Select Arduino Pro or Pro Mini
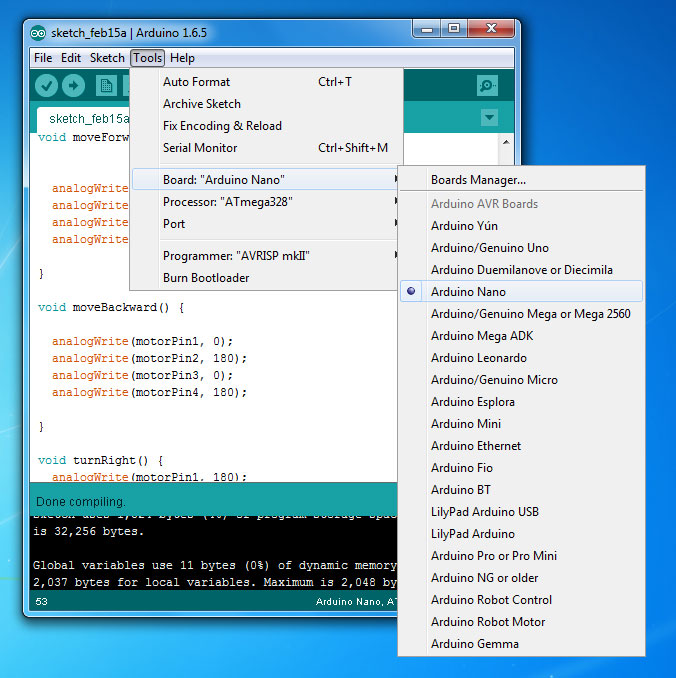Screen dimensions: 676x678 click(521, 556)
